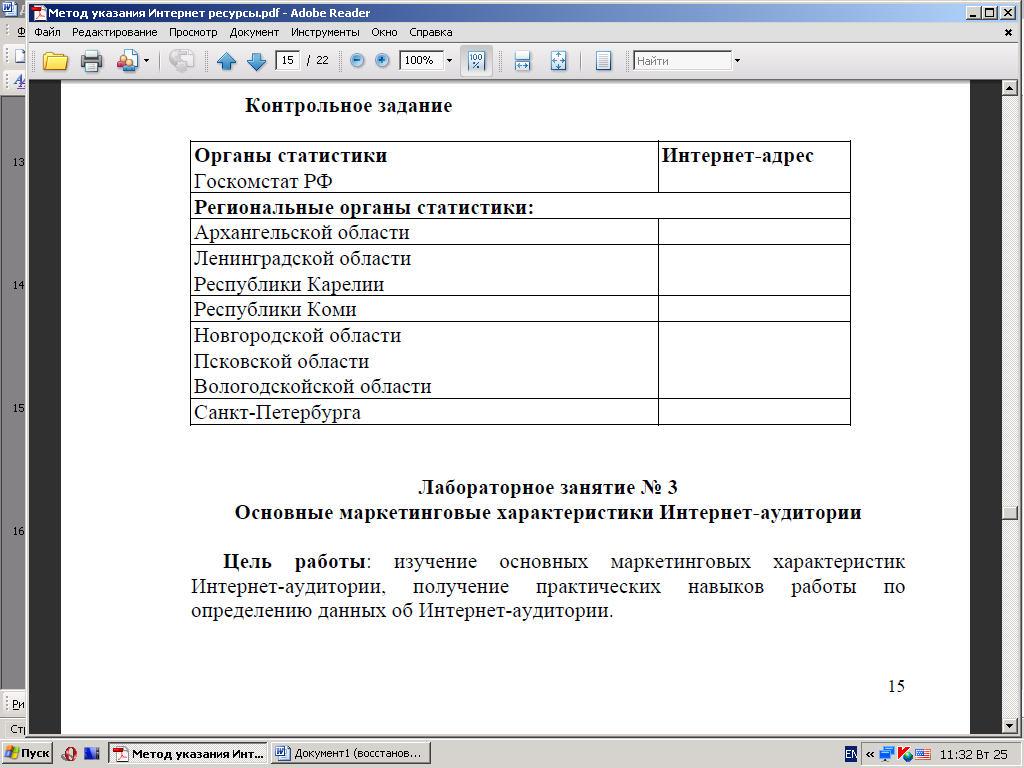Click the Adobe Reader title bar PDF icon
The height and width of the screenshot is (768, 1024).
point(39,12)
